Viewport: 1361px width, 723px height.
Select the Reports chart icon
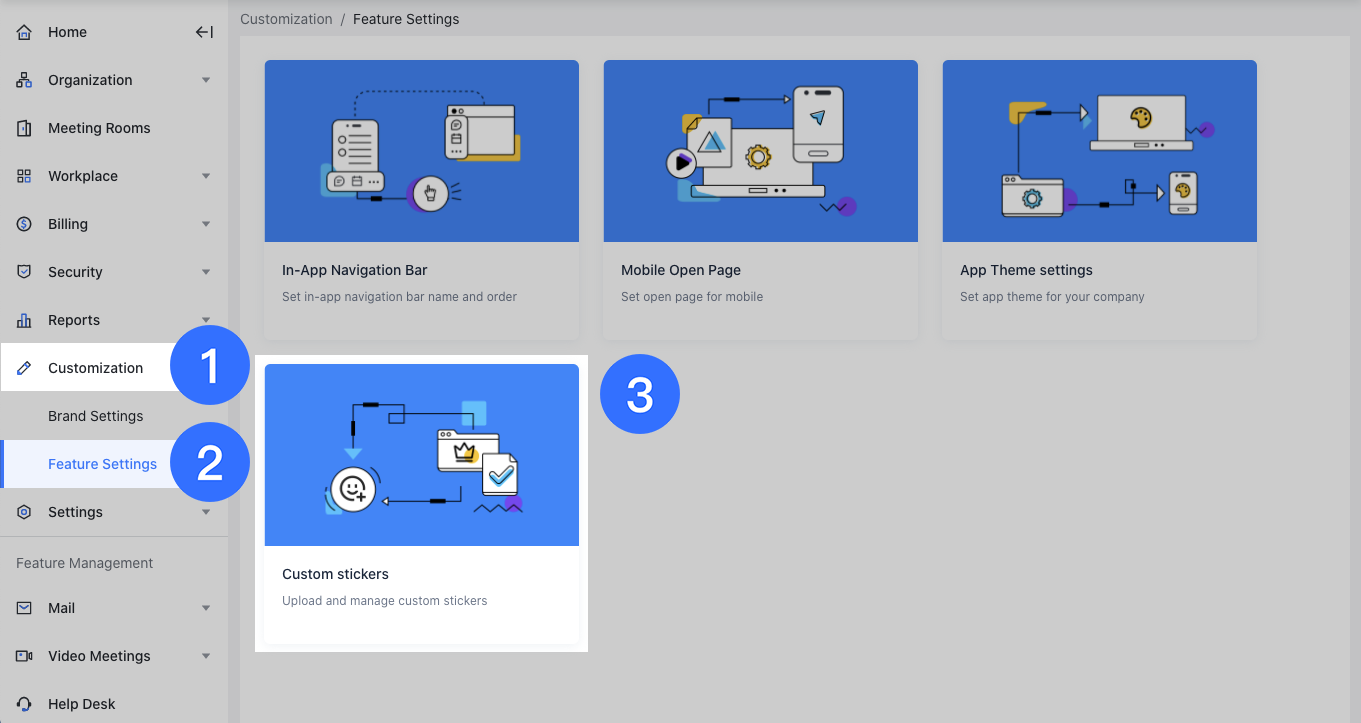coord(24,320)
